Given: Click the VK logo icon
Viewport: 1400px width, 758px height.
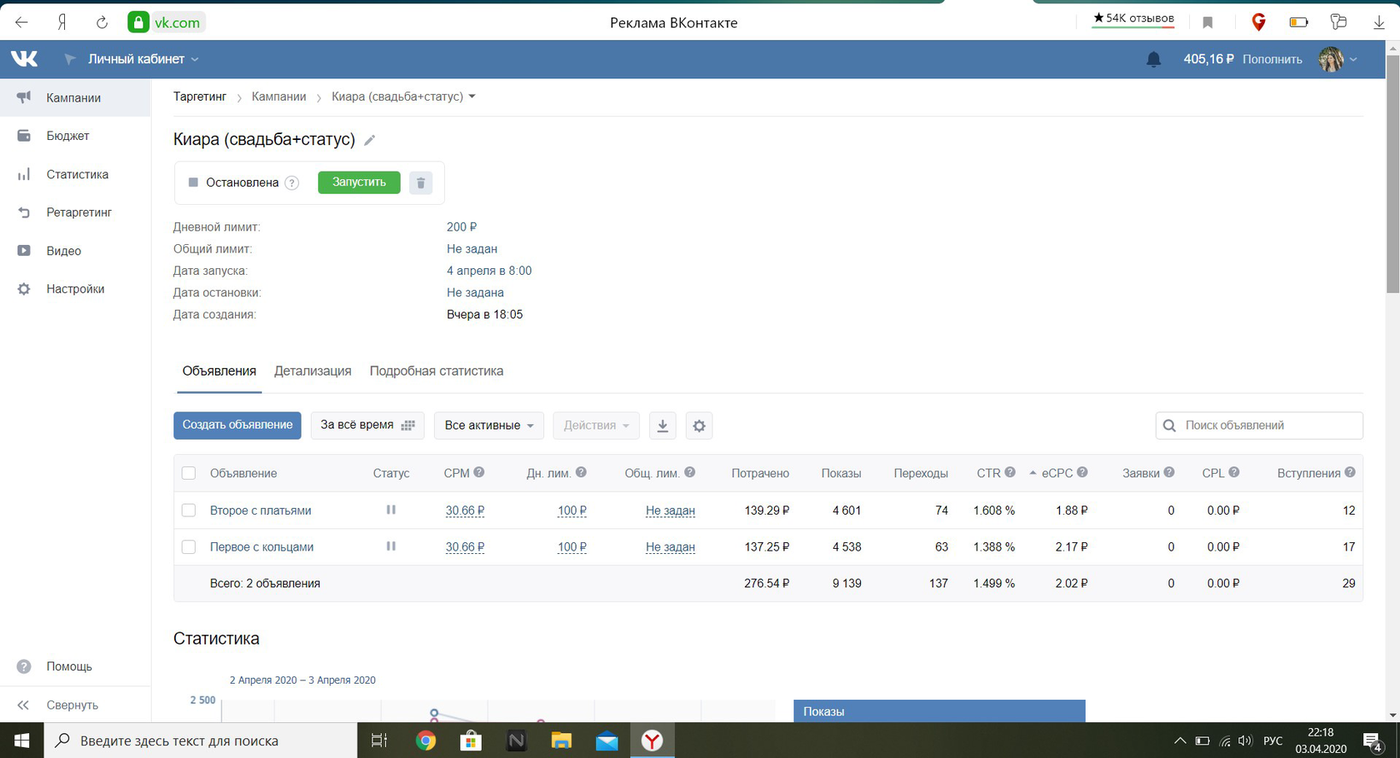Looking at the screenshot, I should (24, 59).
